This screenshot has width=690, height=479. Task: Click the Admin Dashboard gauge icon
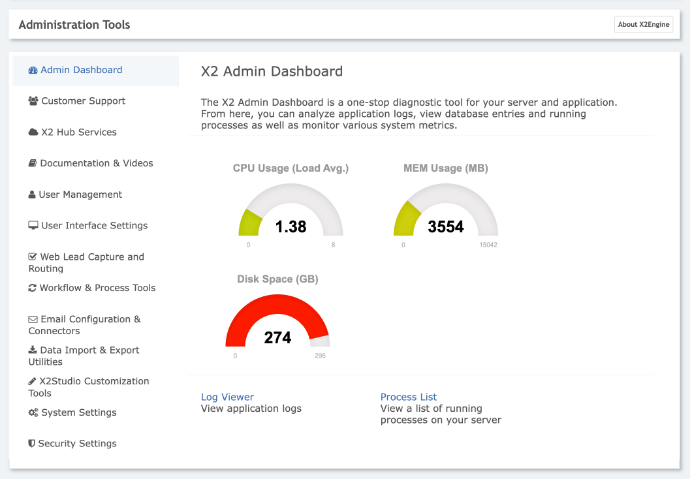33,70
